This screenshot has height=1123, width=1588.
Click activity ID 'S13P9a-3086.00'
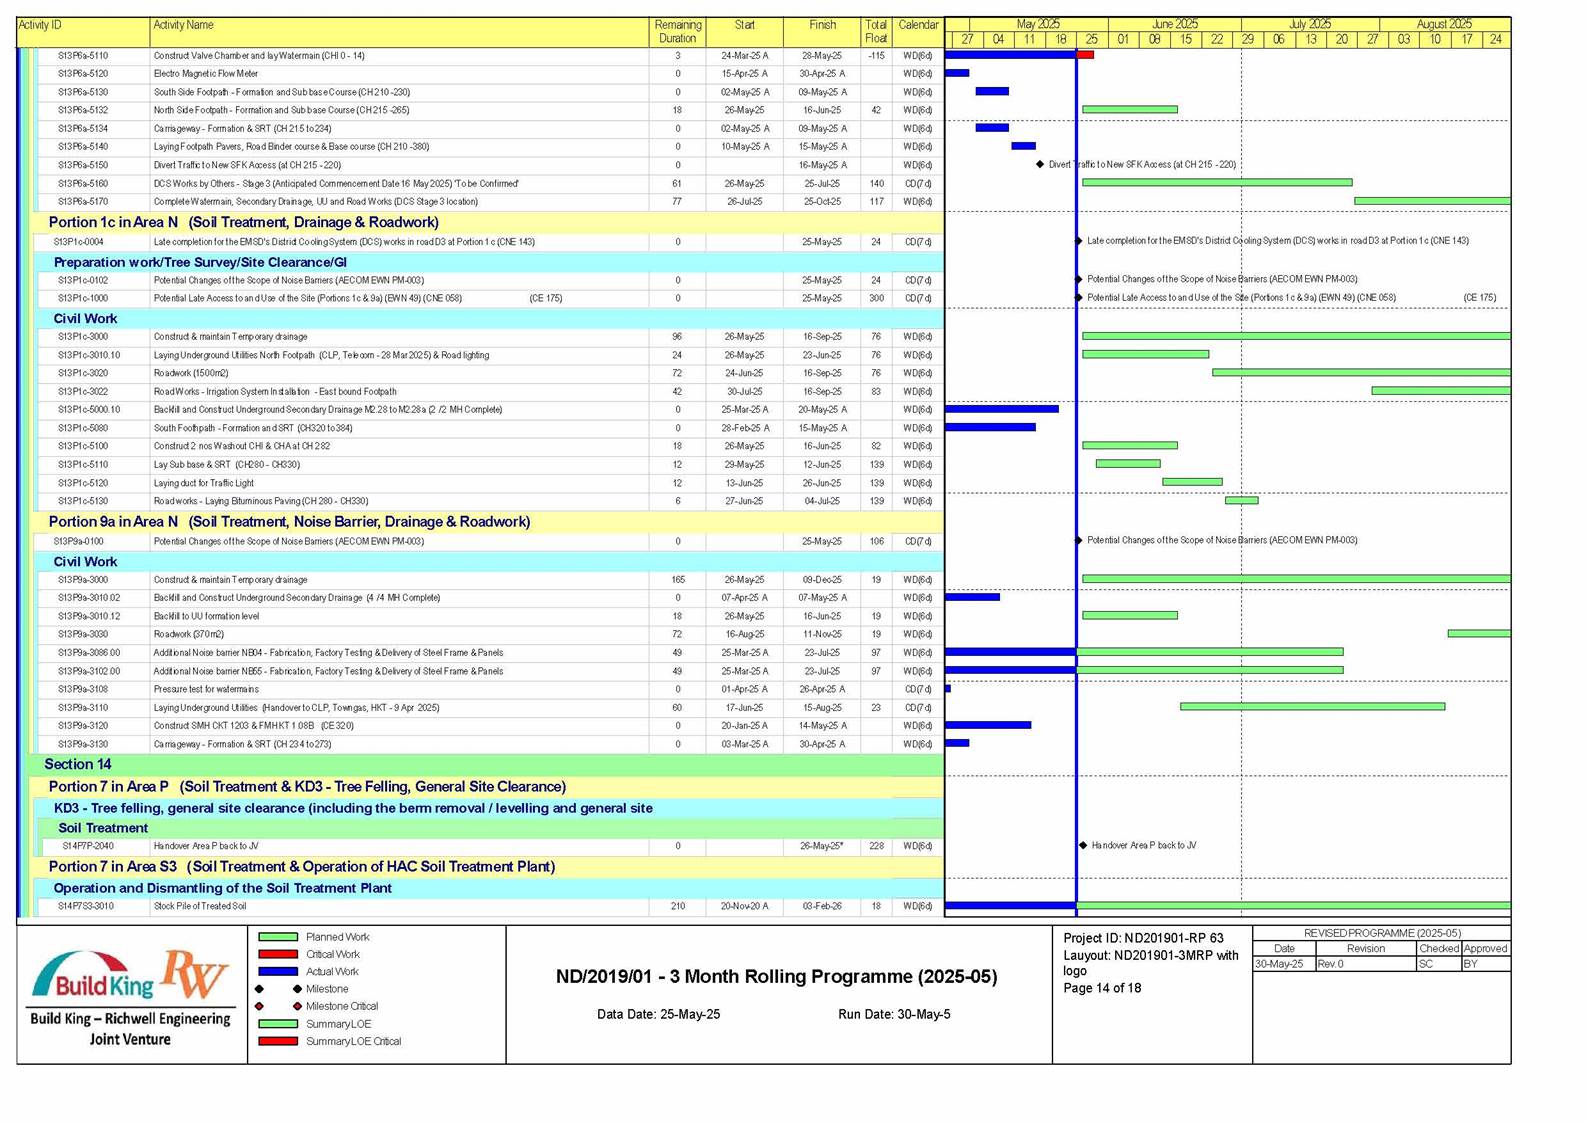[89, 653]
